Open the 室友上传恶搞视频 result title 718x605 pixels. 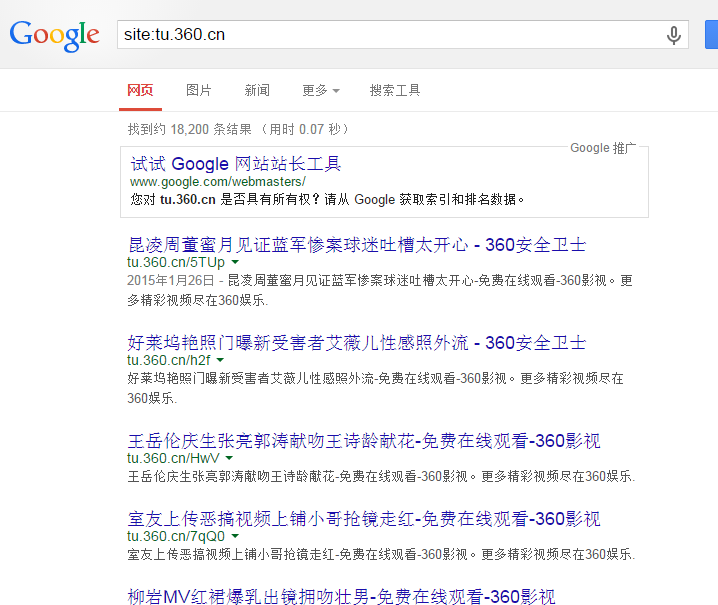click(x=364, y=519)
